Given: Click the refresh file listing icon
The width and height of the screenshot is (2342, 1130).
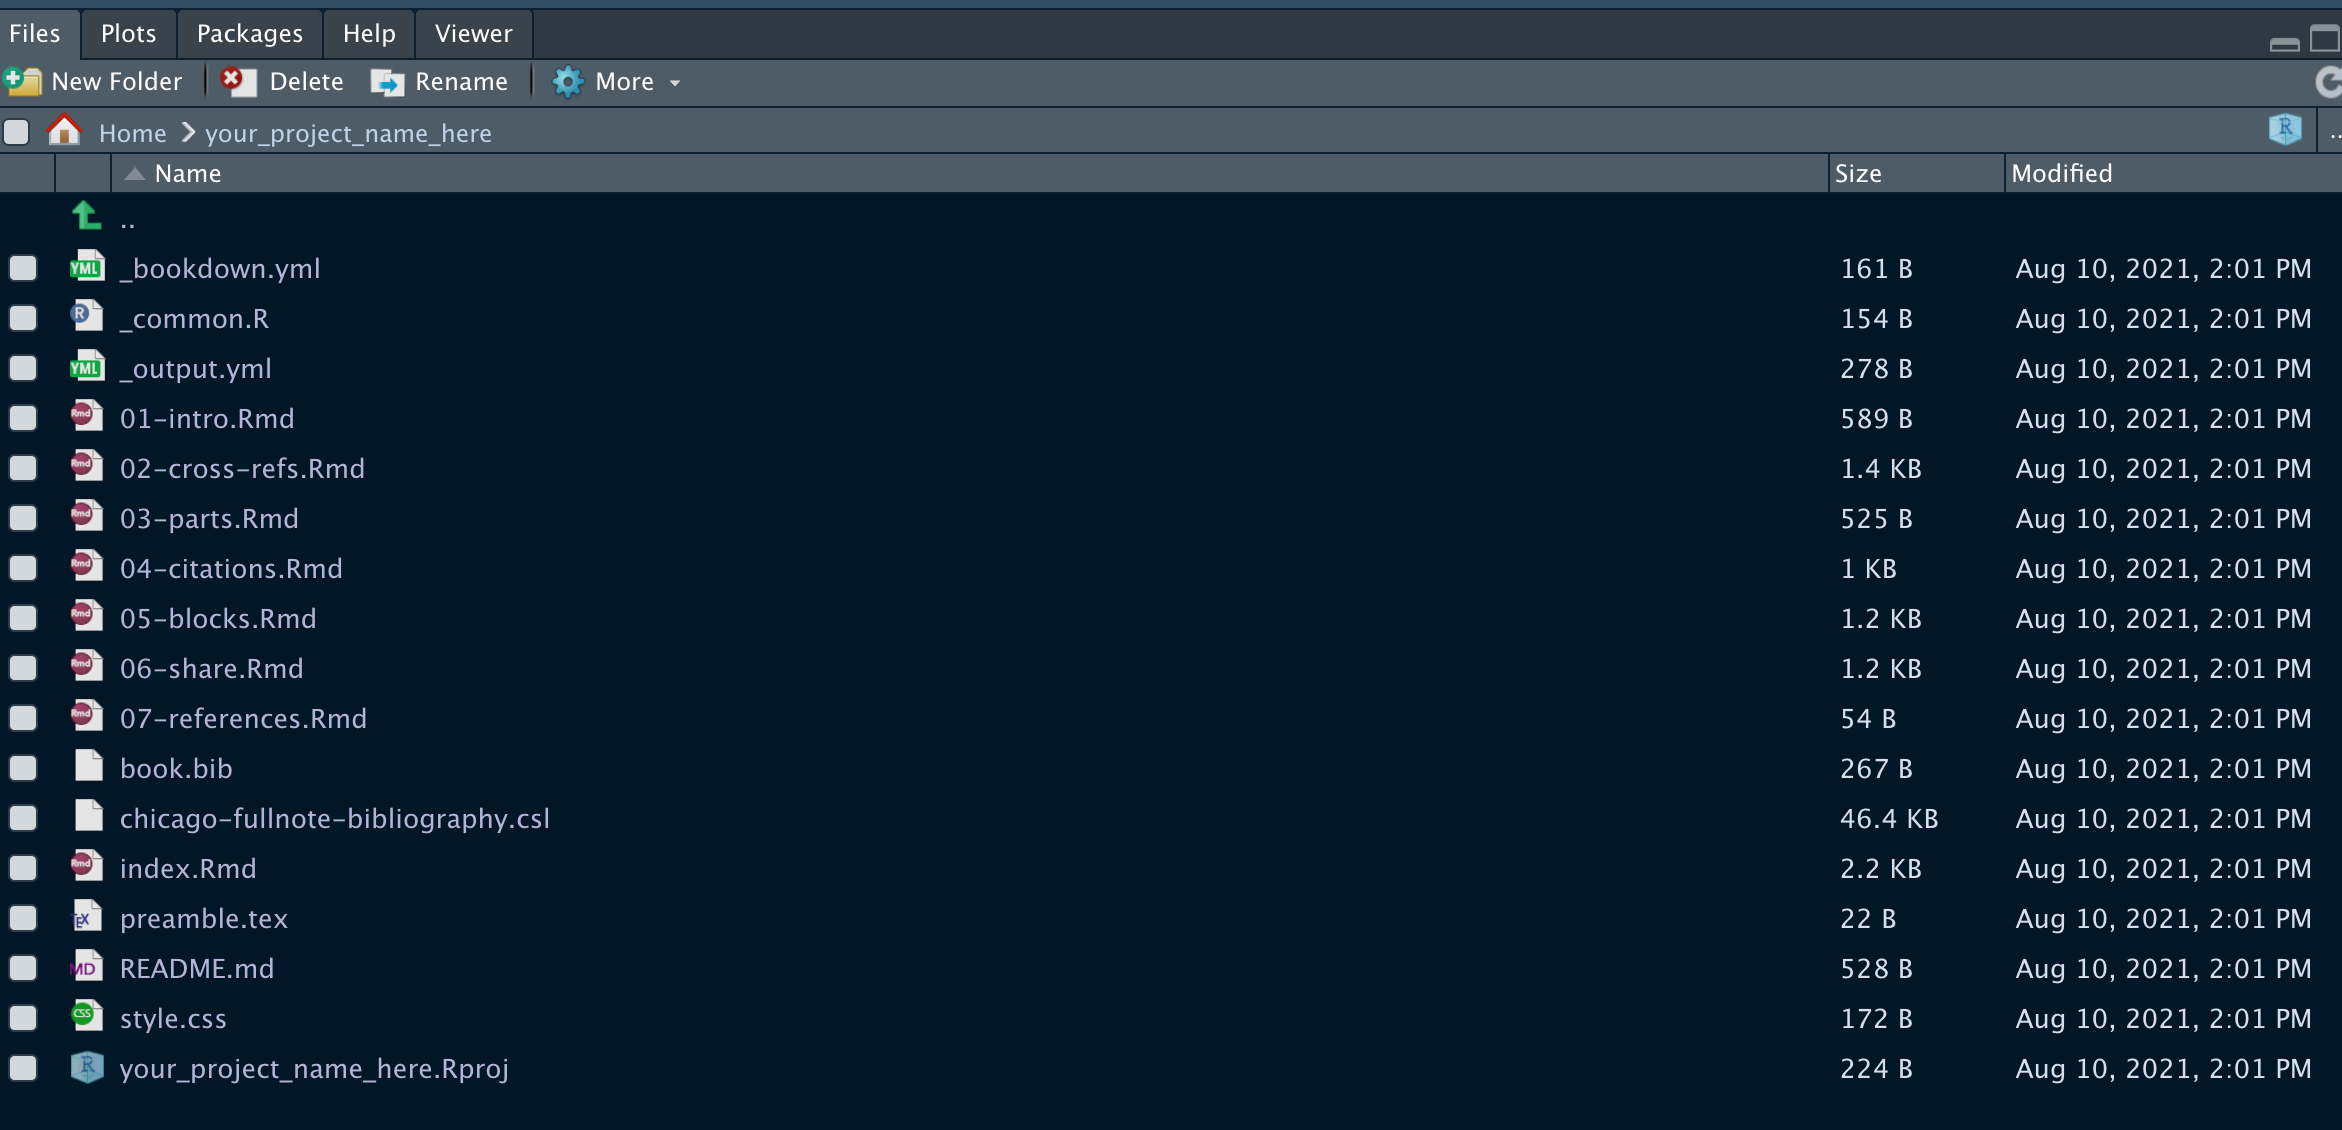Looking at the screenshot, I should click(2328, 82).
